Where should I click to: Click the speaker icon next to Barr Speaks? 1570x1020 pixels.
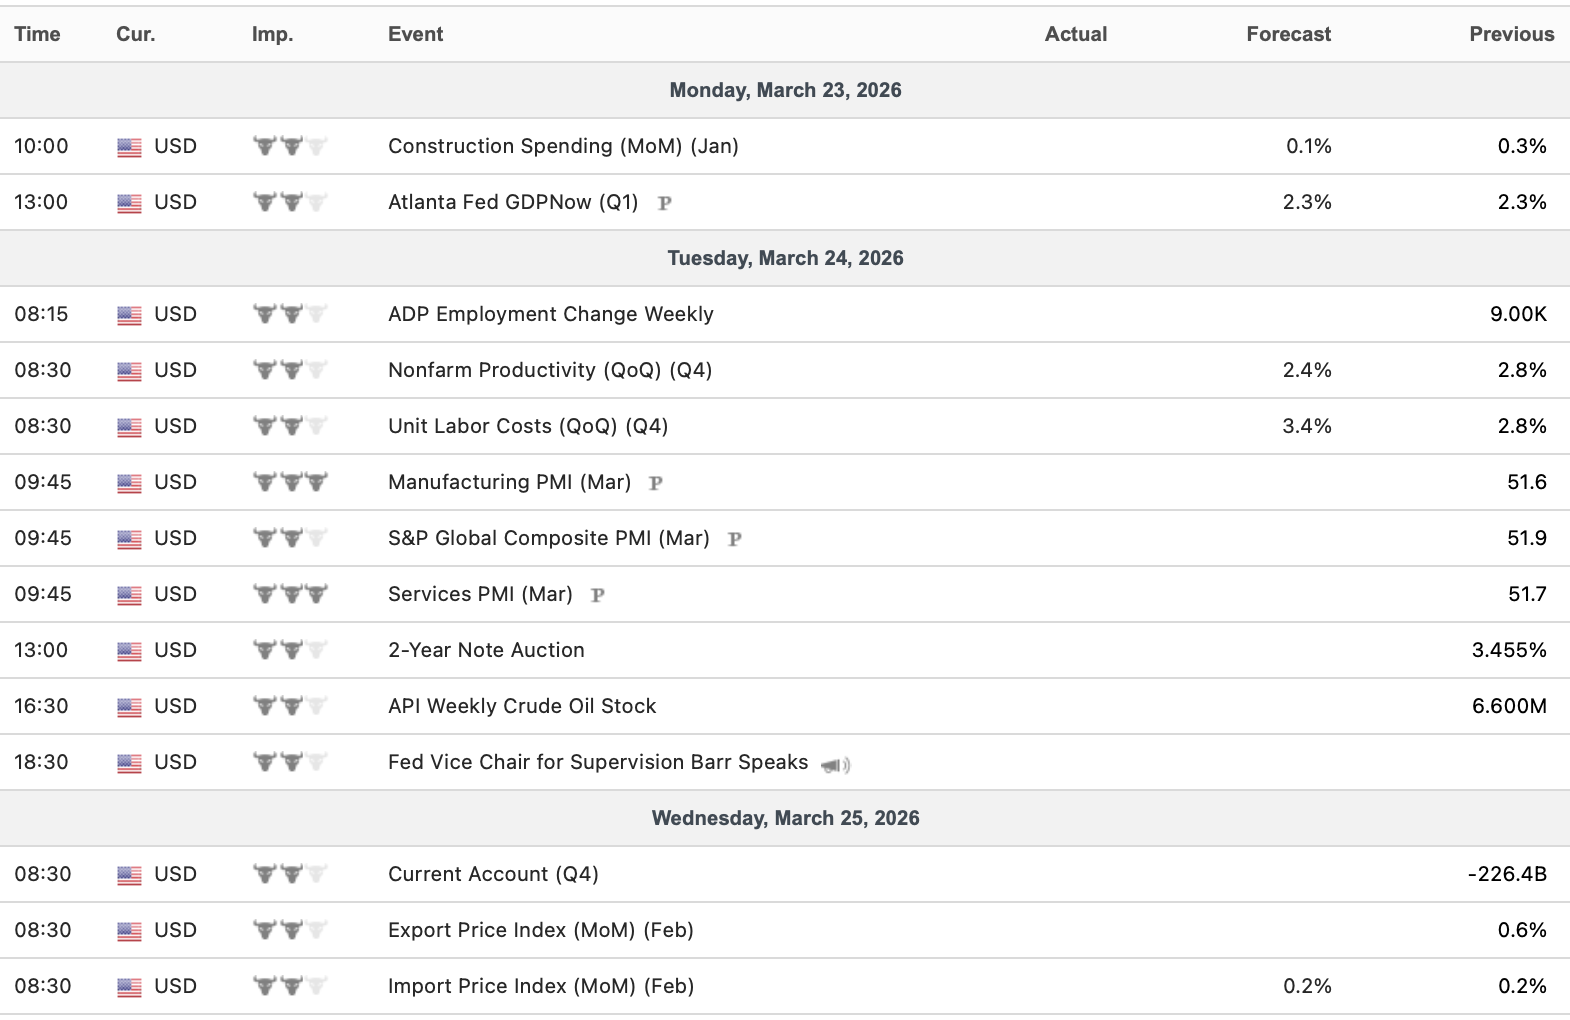coord(835,765)
